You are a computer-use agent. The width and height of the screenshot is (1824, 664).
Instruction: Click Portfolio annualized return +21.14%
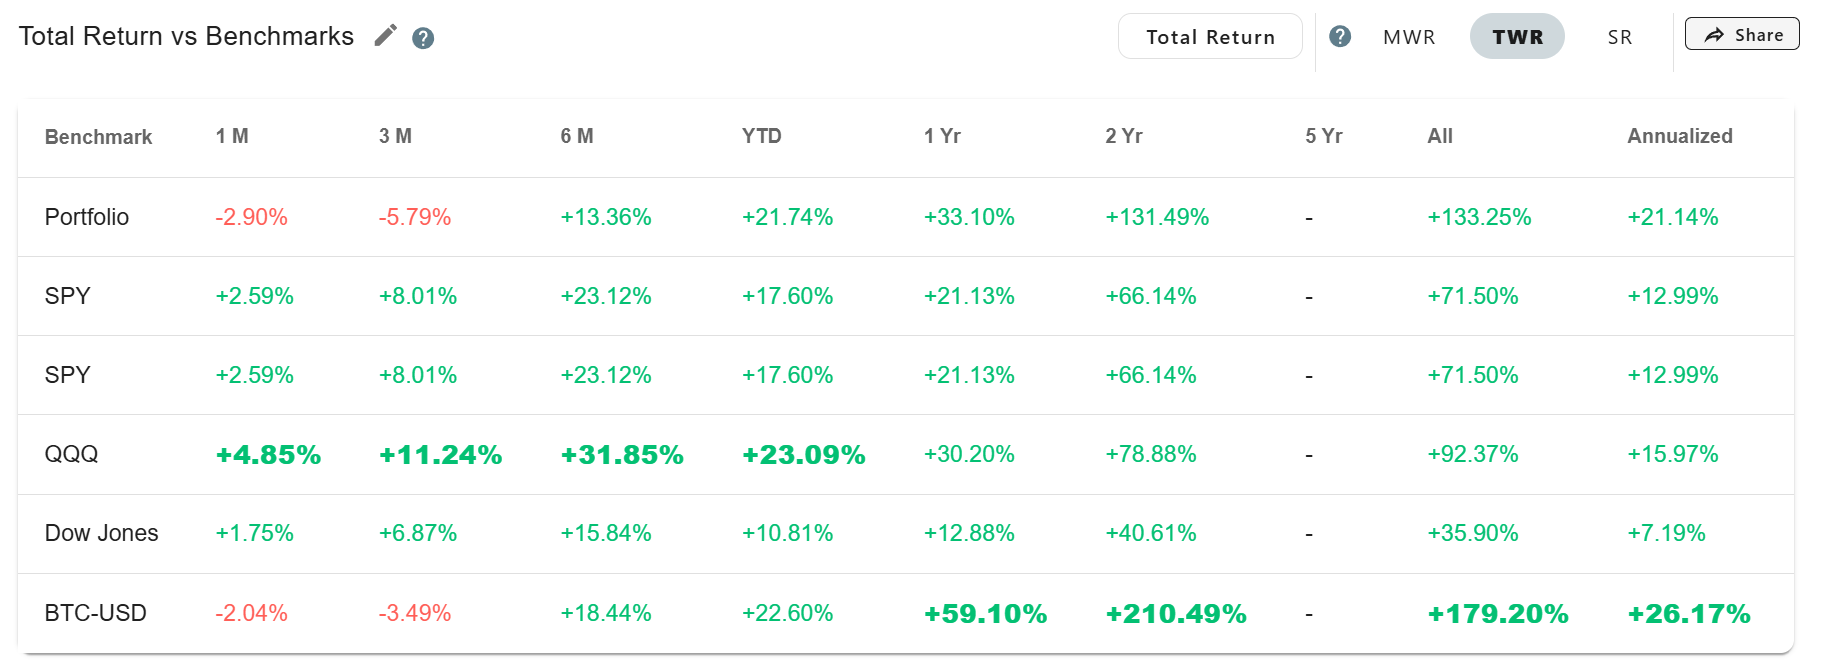(x=1672, y=217)
